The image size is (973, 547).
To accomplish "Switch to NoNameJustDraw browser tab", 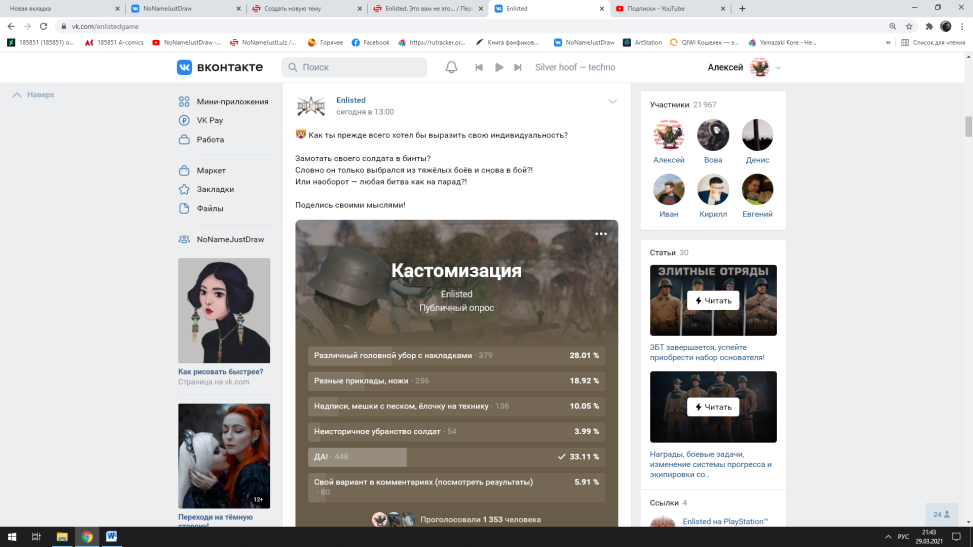I will (185, 9).
